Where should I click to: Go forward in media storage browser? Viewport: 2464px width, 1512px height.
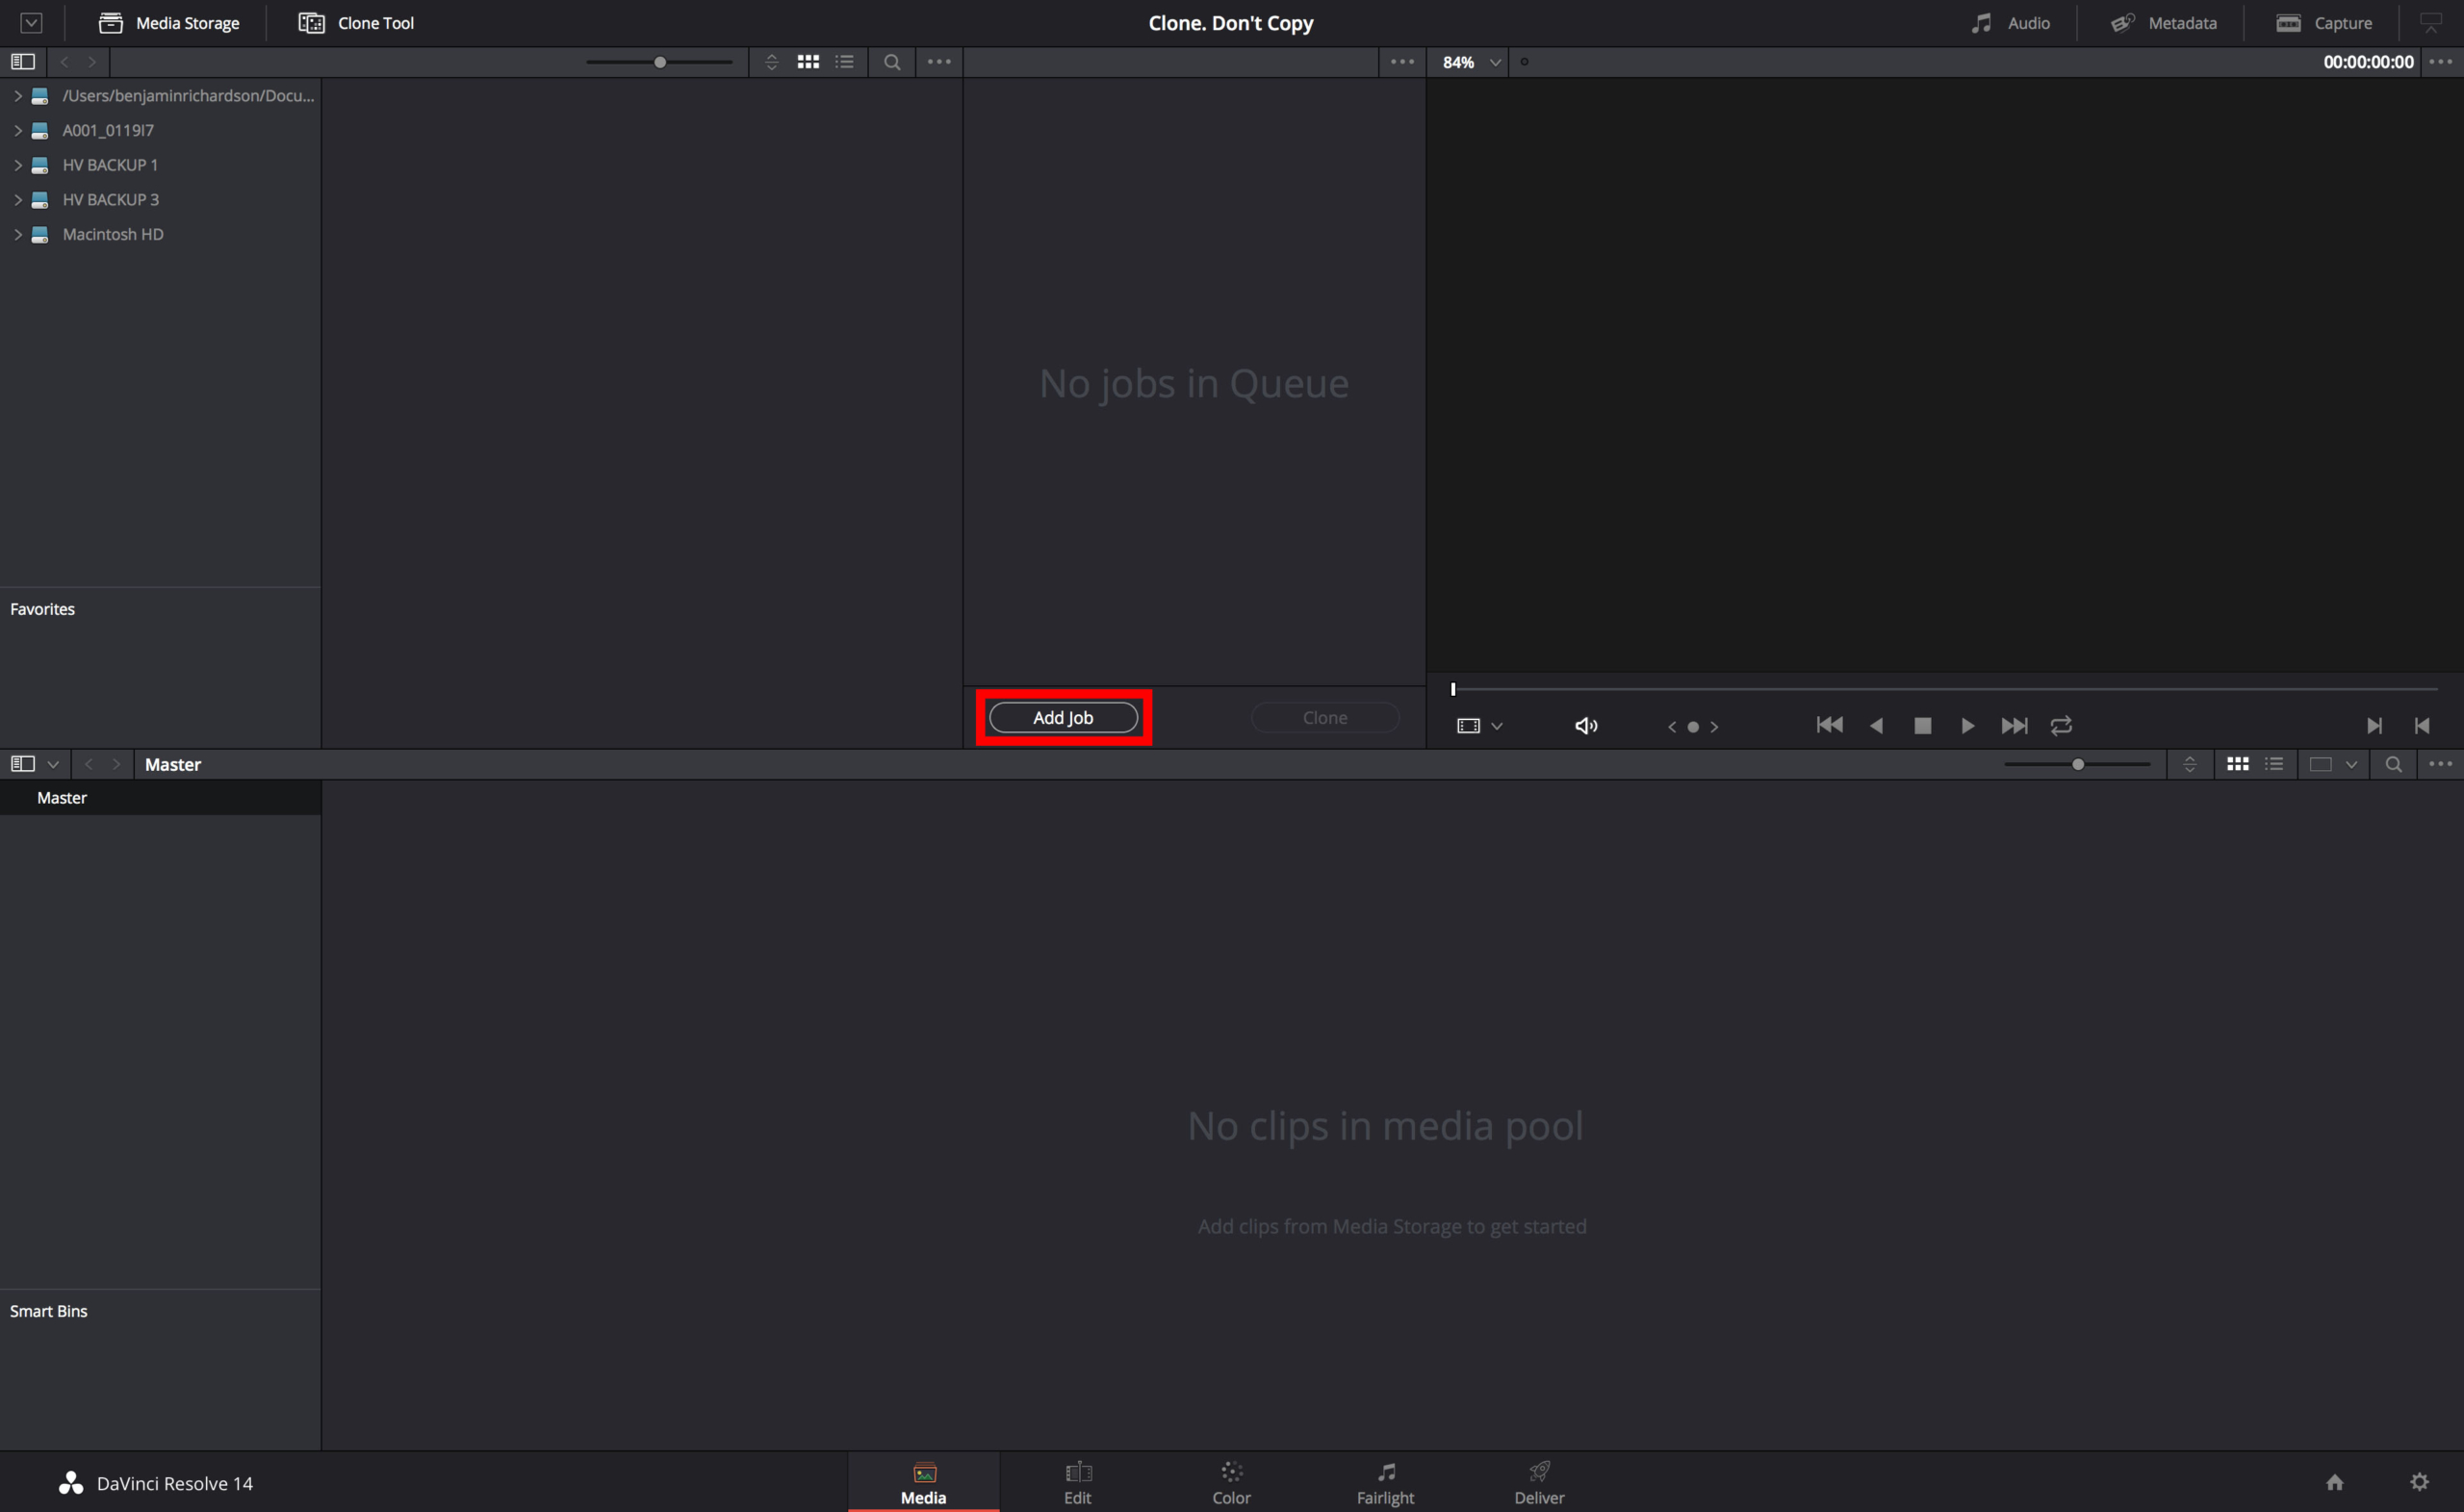92,62
